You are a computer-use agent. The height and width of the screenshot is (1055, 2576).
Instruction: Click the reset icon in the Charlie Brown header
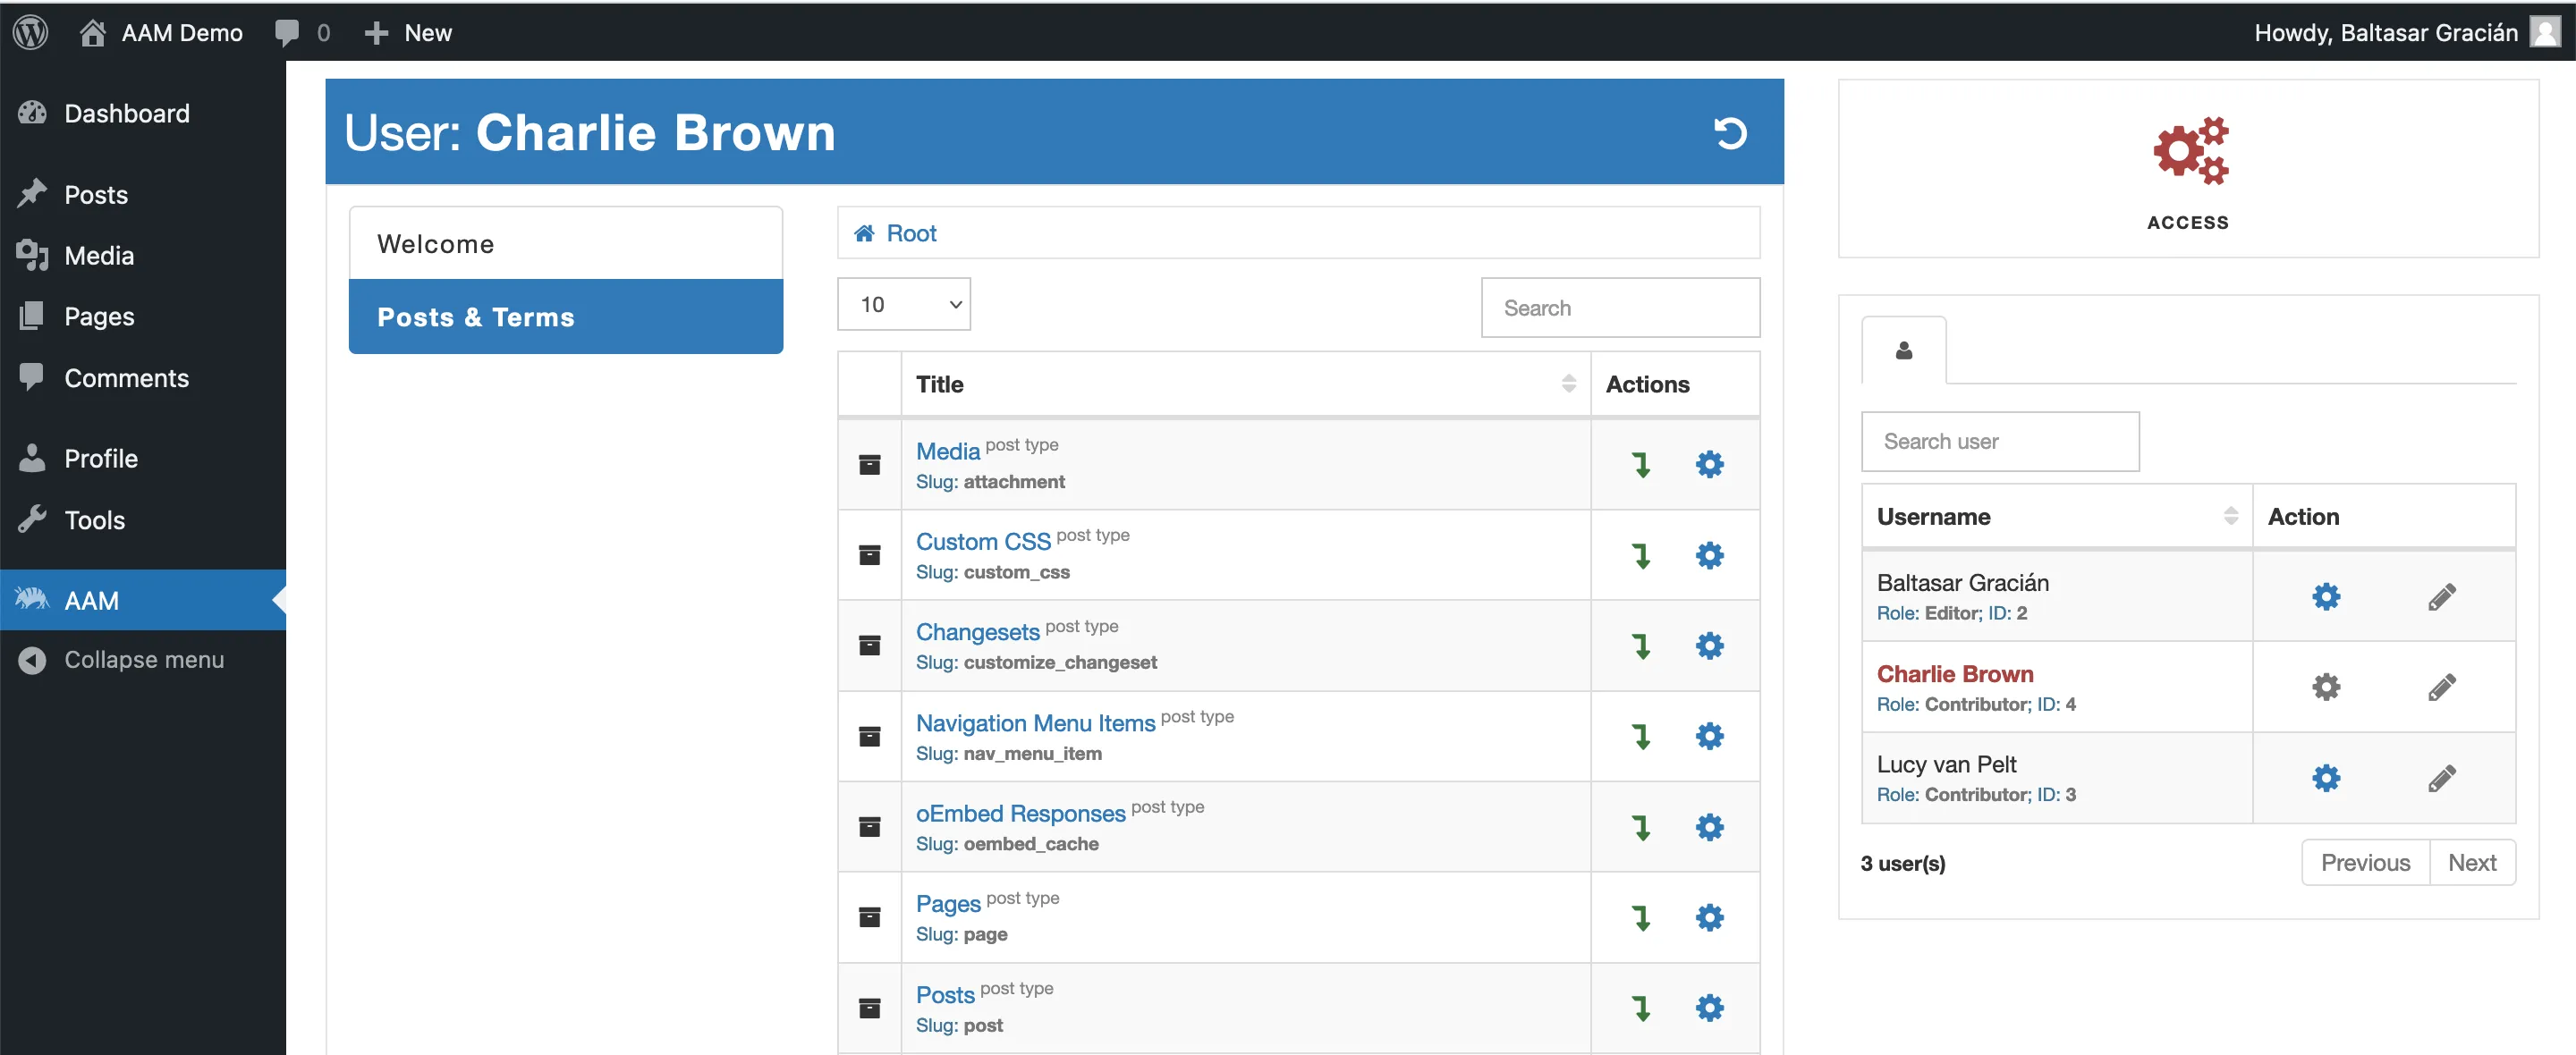pos(1730,133)
